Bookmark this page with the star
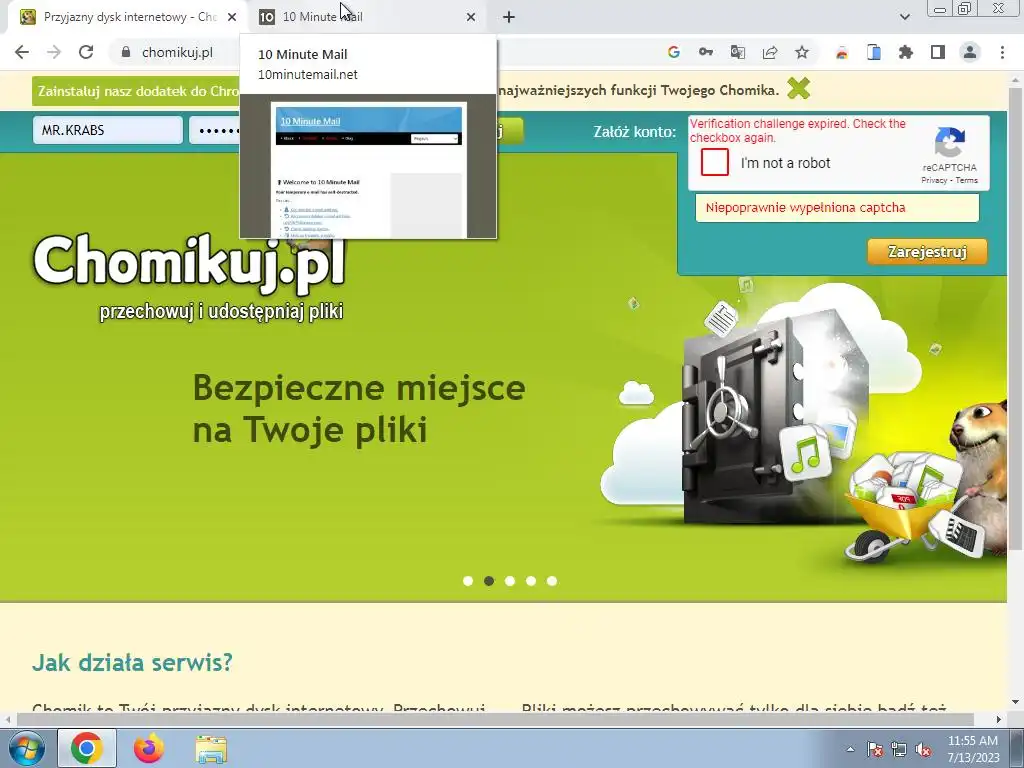 click(x=802, y=52)
